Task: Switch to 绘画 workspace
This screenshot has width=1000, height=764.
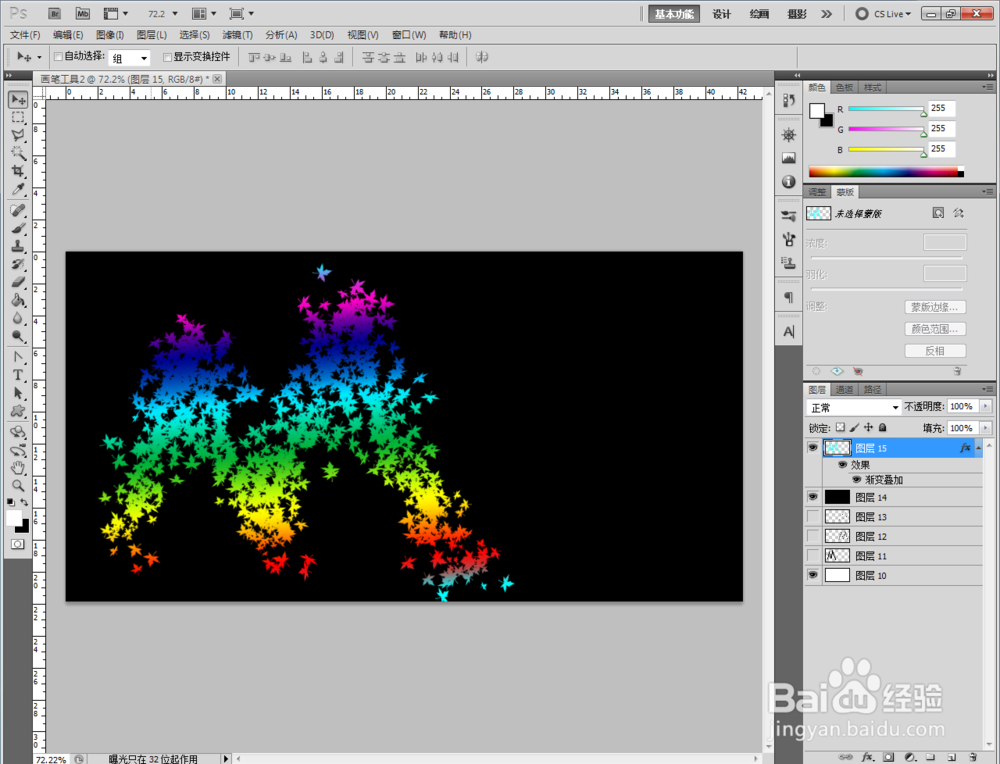Action: [x=759, y=14]
